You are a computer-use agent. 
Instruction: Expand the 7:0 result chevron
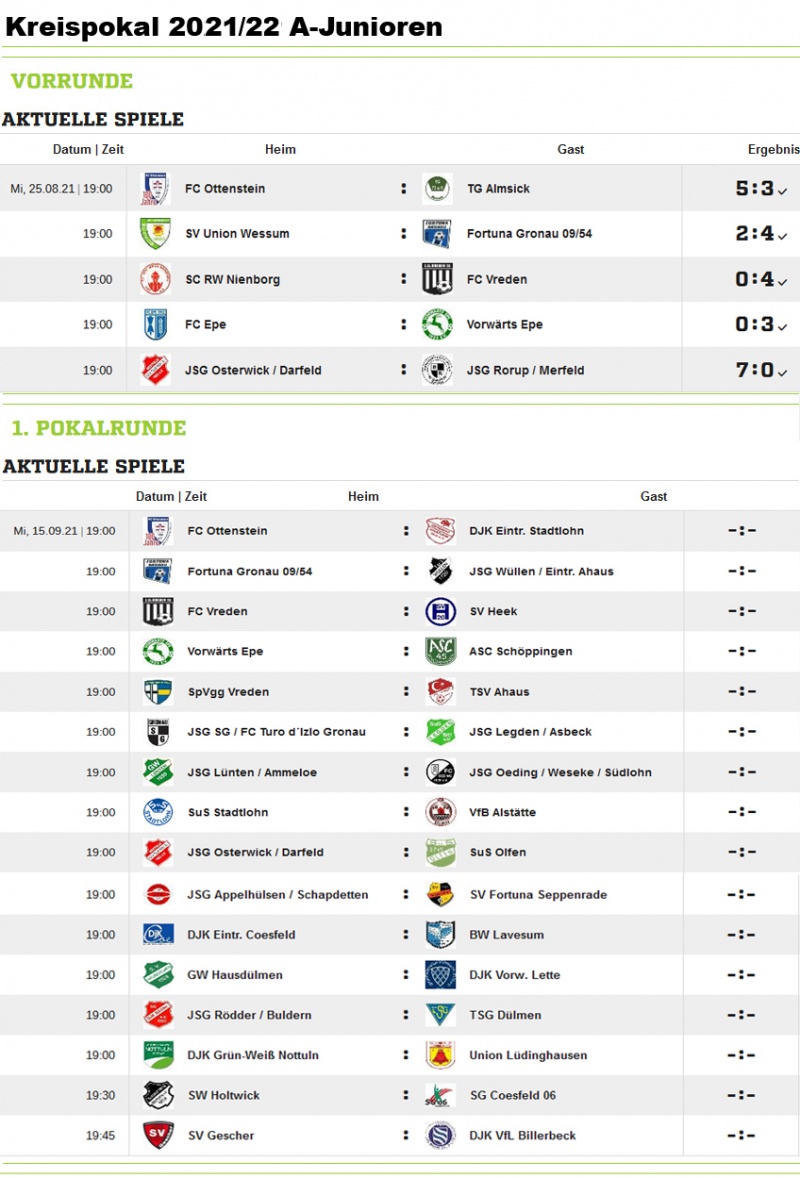(783, 373)
